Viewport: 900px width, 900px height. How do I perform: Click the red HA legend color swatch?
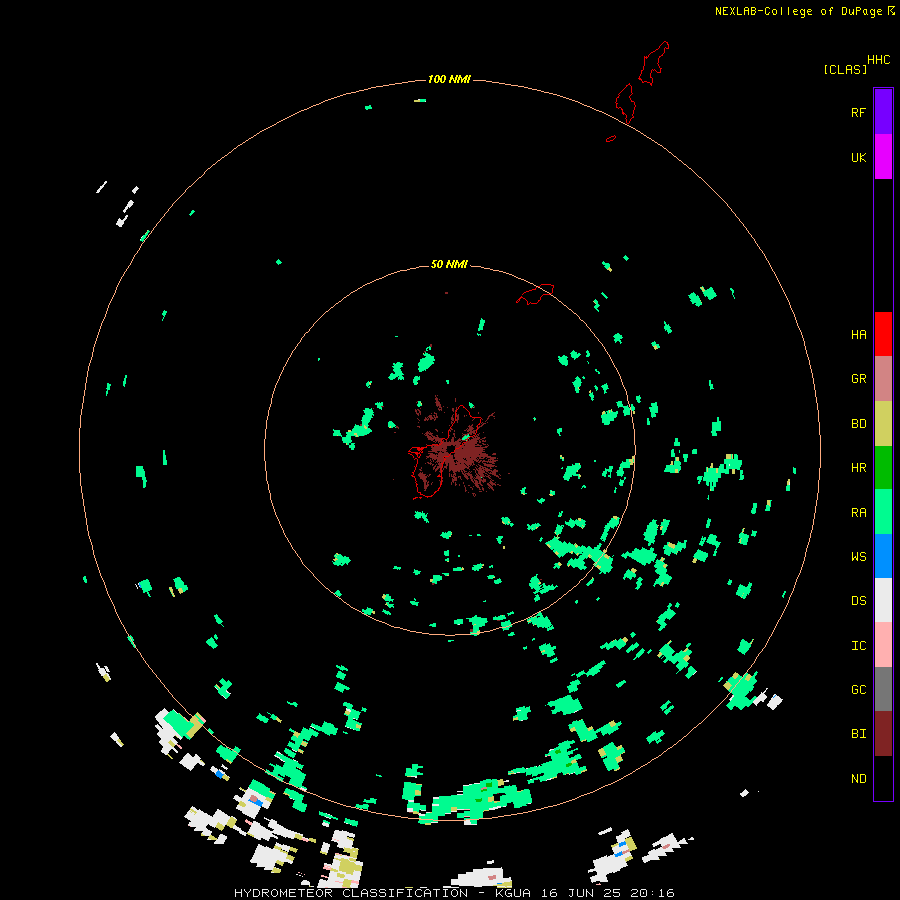pyautogui.click(x=883, y=334)
